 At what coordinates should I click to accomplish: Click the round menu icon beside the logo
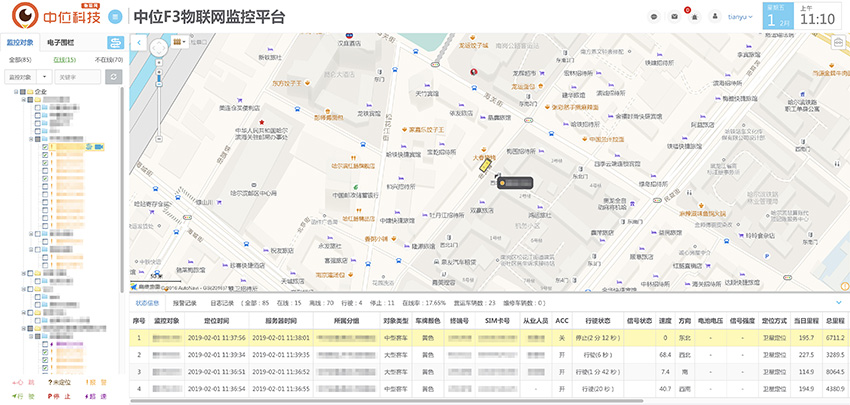[x=116, y=17]
